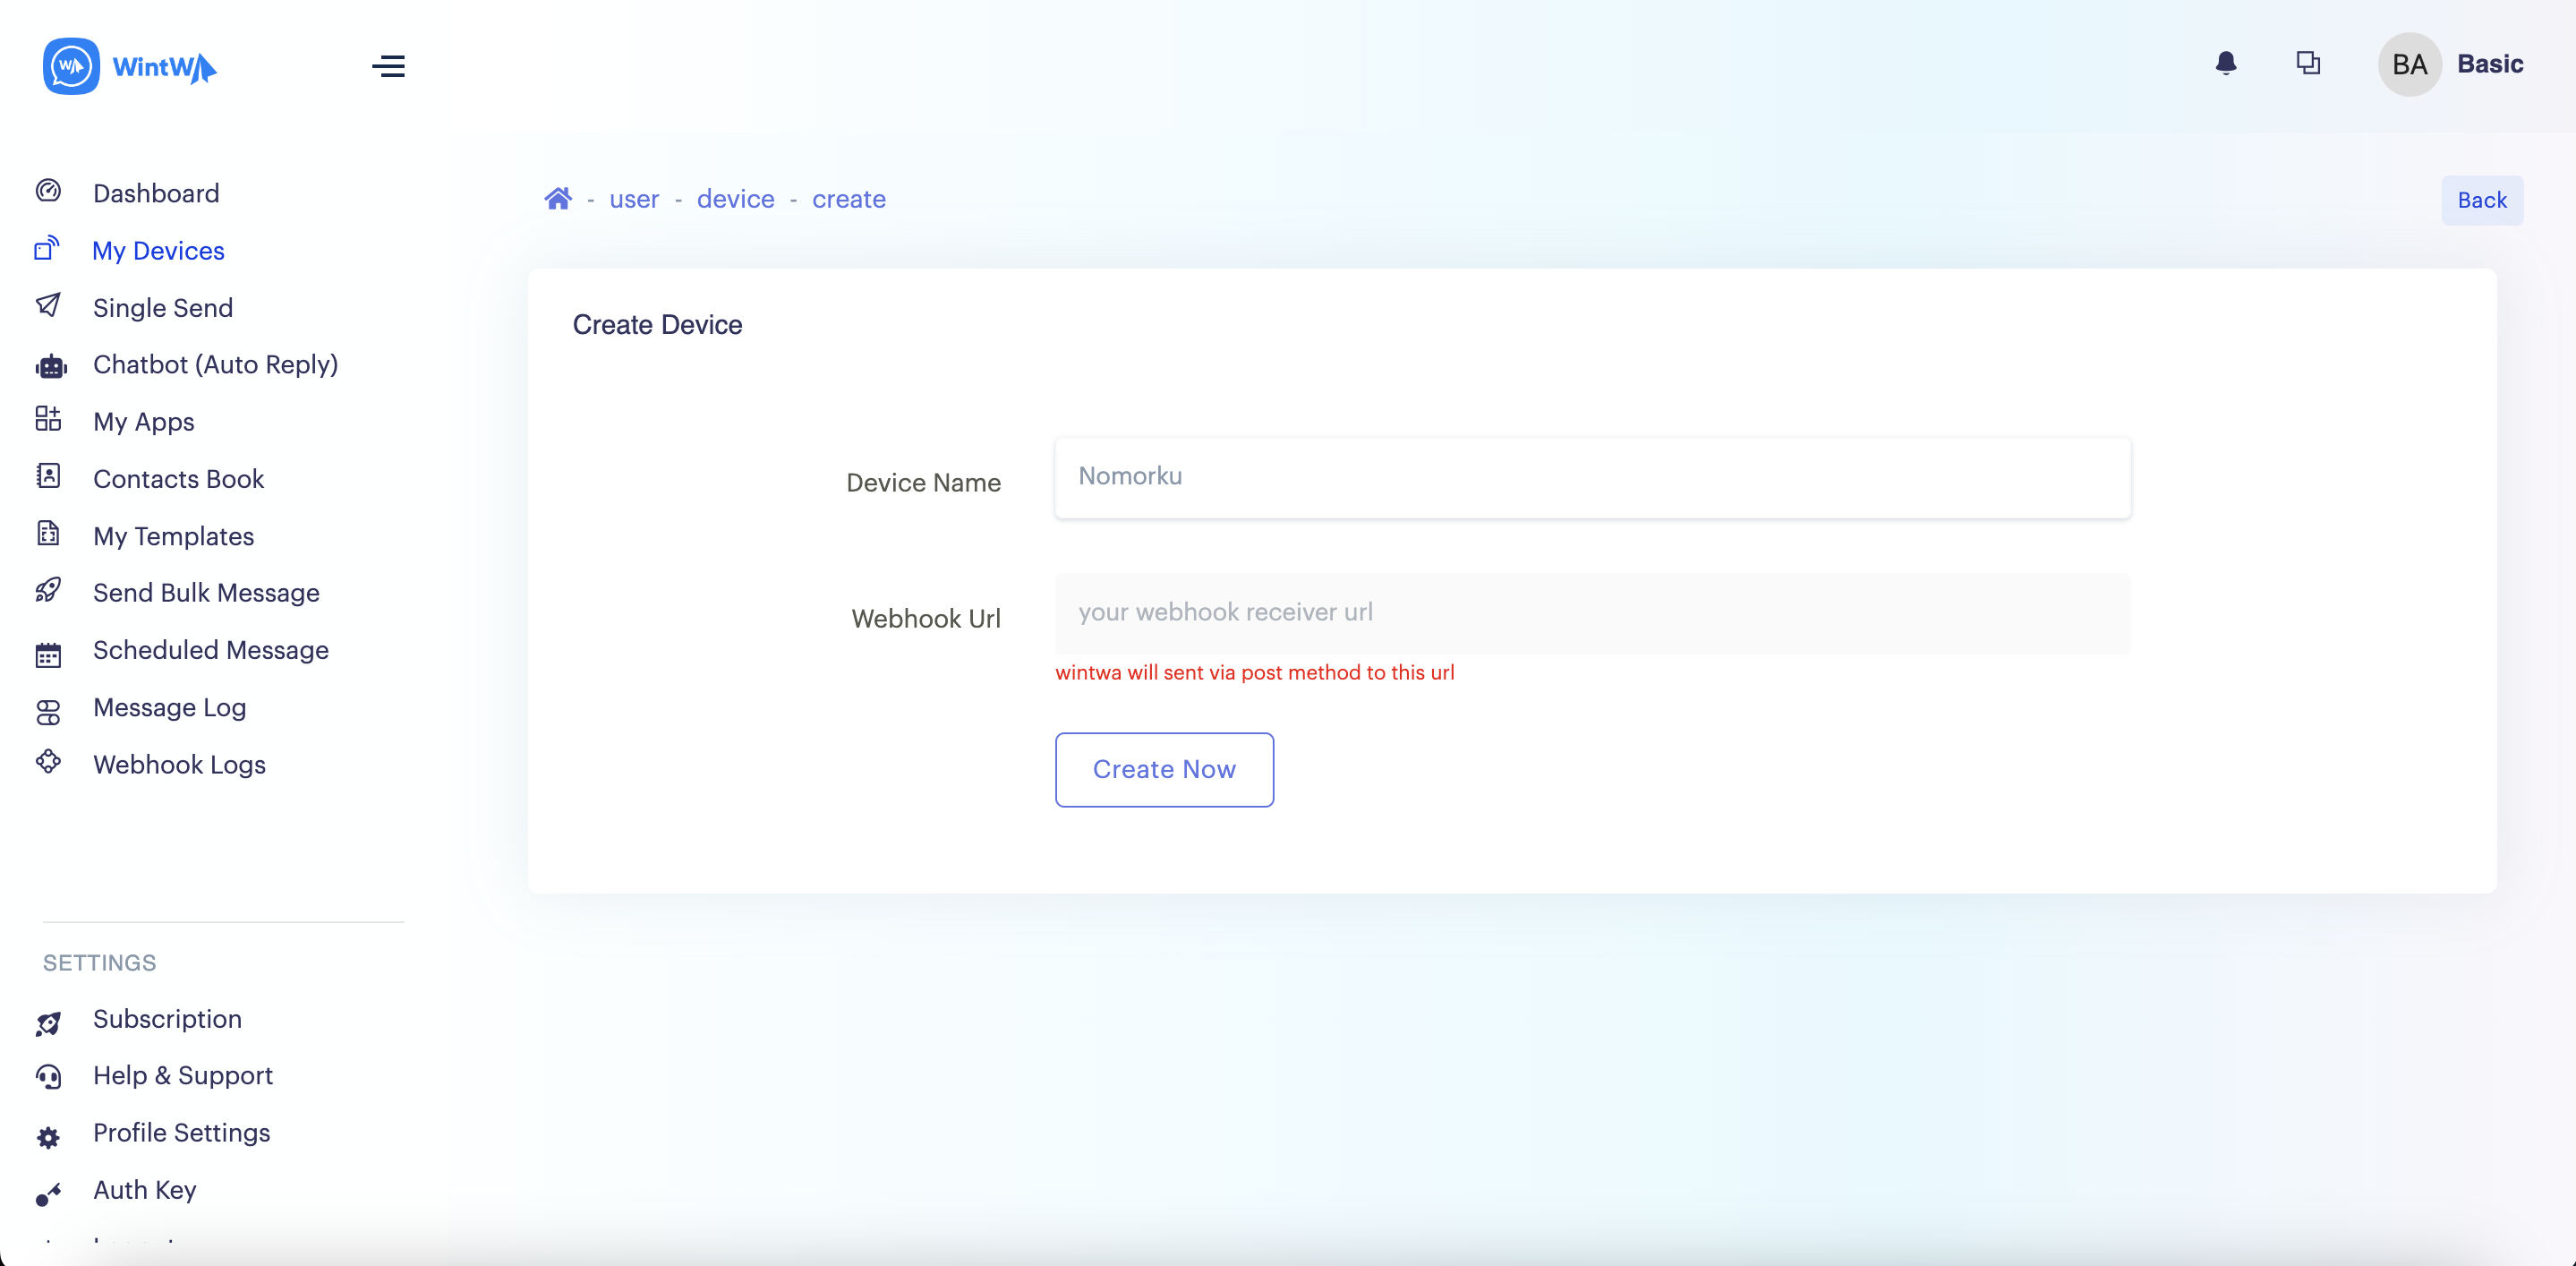Click the Send Bulk Message rocket icon
2576x1266 pixels.
pos(48,591)
